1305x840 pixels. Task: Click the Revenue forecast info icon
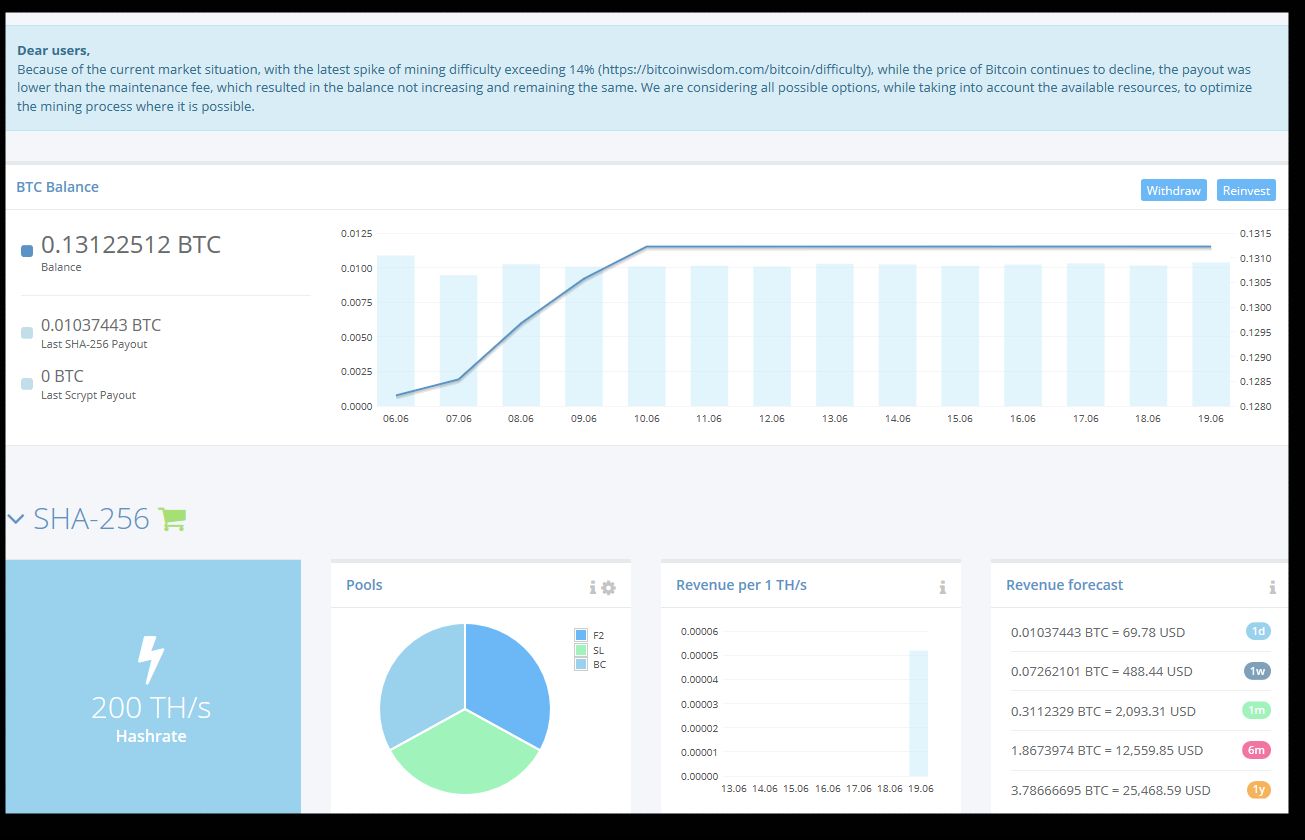[x=1272, y=587]
